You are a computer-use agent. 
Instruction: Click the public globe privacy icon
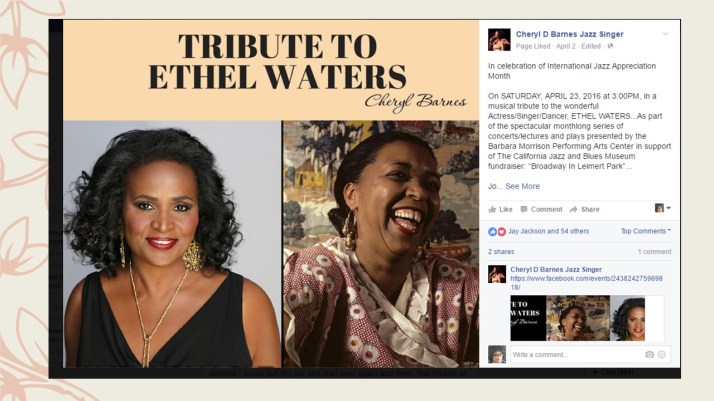[x=610, y=46]
